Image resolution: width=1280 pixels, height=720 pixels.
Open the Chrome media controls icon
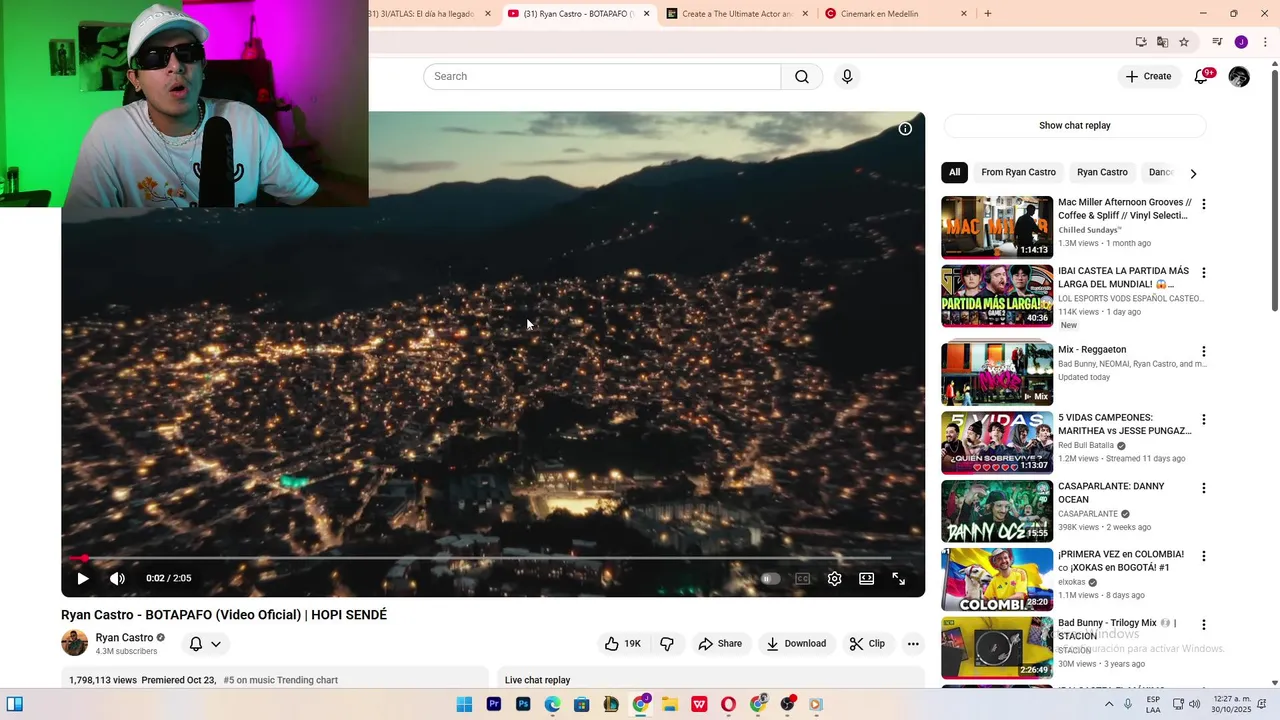click(x=1217, y=42)
